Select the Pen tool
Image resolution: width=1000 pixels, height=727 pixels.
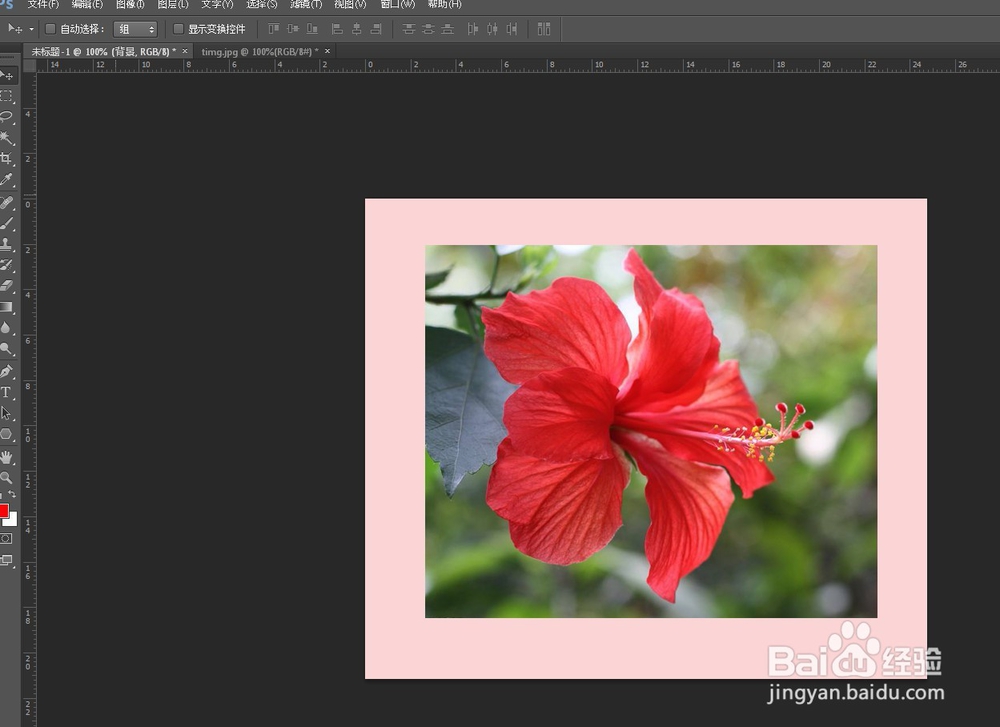pos(6,371)
